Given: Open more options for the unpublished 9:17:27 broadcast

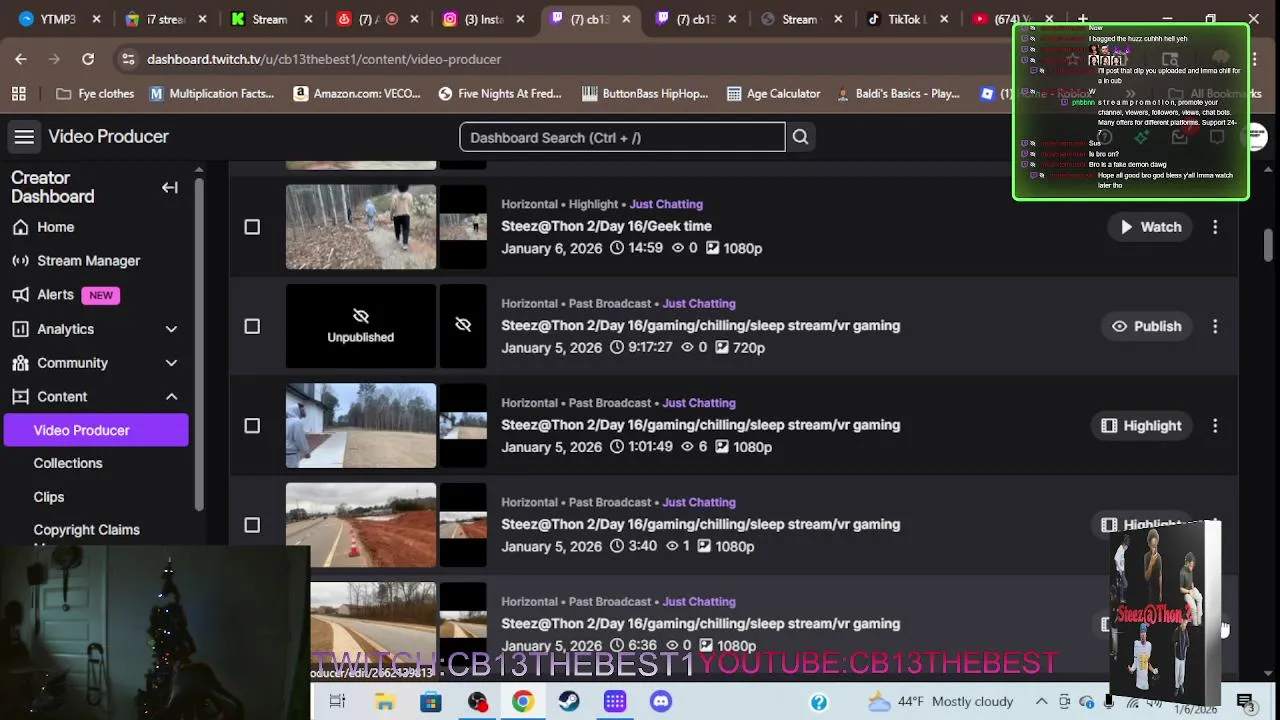Looking at the screenshot, I should pyautogui.click(x=1215, y=326).
